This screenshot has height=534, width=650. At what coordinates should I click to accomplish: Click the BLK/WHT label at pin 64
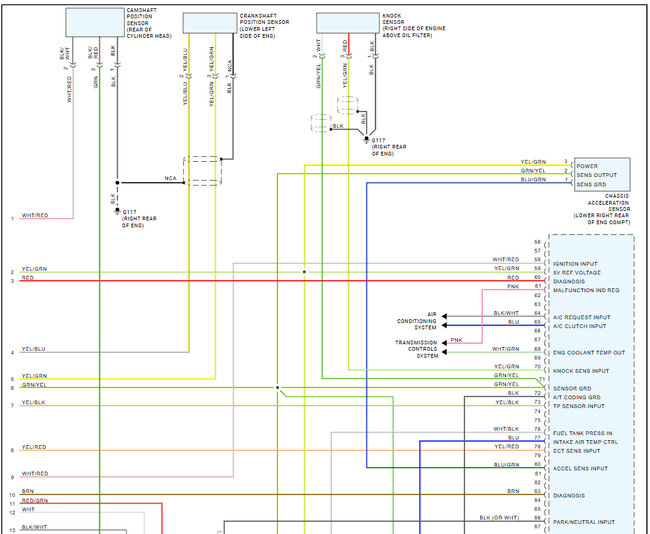[506, 313]
